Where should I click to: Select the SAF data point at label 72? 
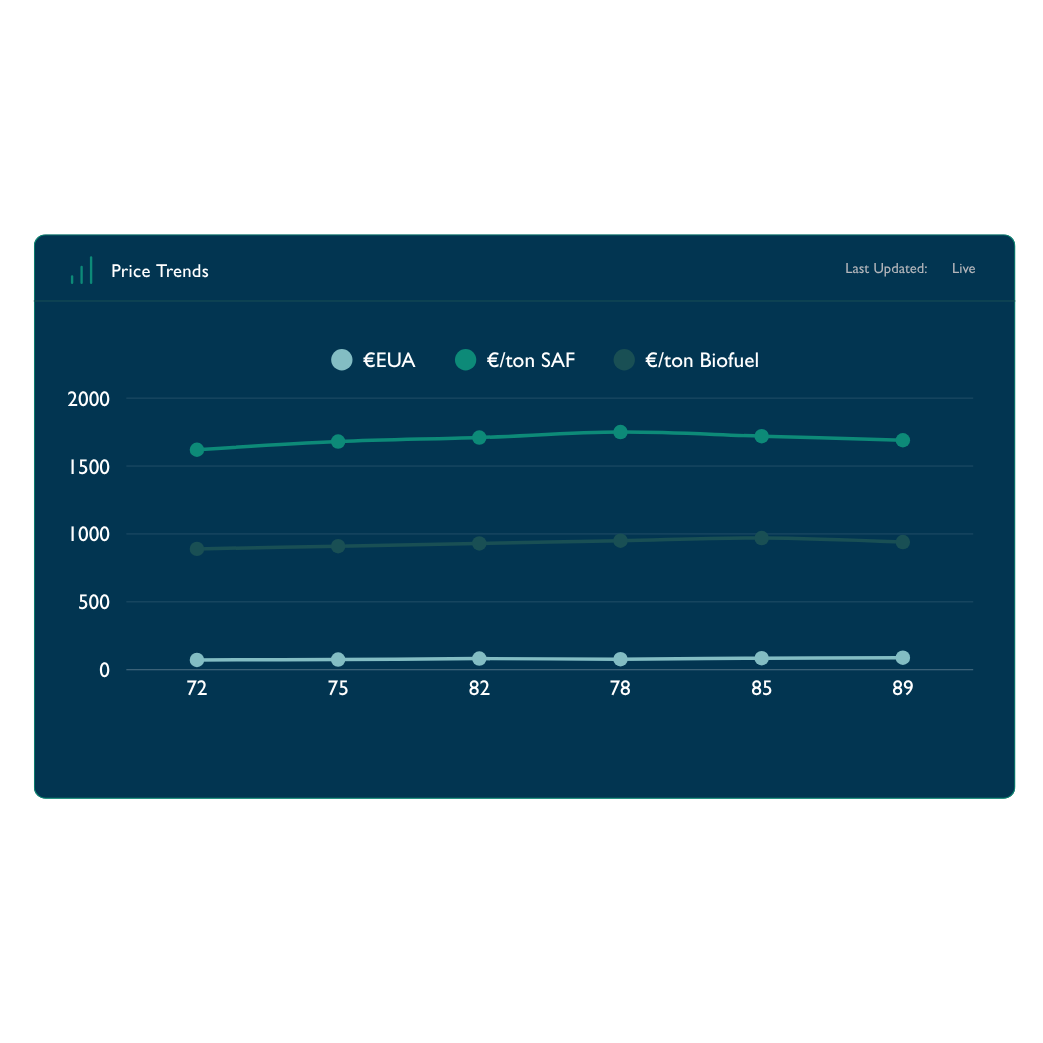(197, 450)
